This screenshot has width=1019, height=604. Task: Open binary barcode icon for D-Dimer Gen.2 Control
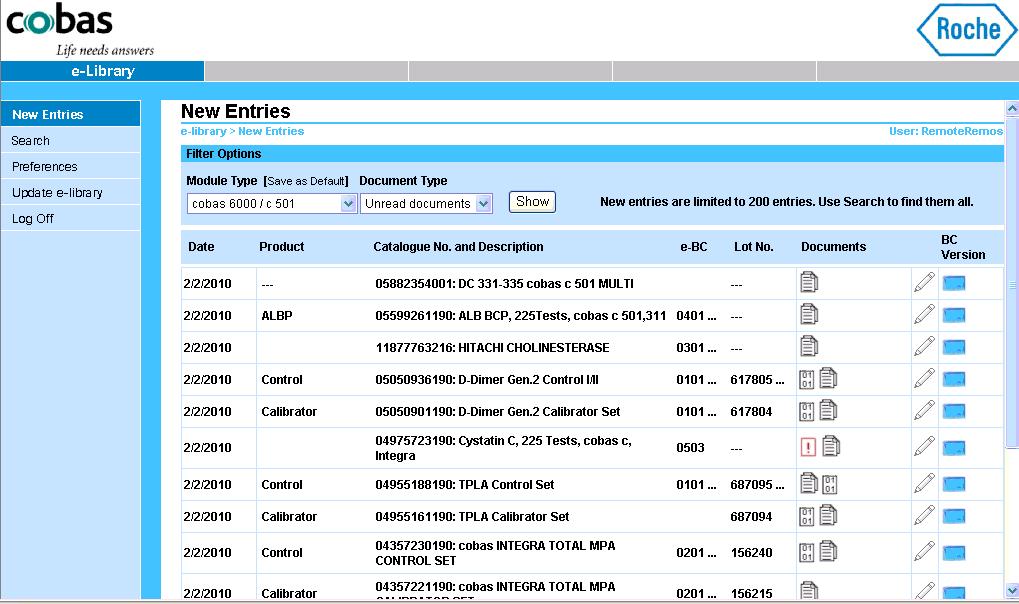[806, 380]
